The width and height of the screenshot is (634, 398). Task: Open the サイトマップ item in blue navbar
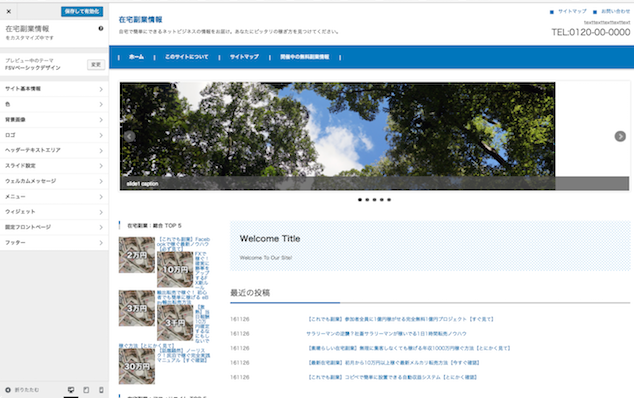coord(244,57)
